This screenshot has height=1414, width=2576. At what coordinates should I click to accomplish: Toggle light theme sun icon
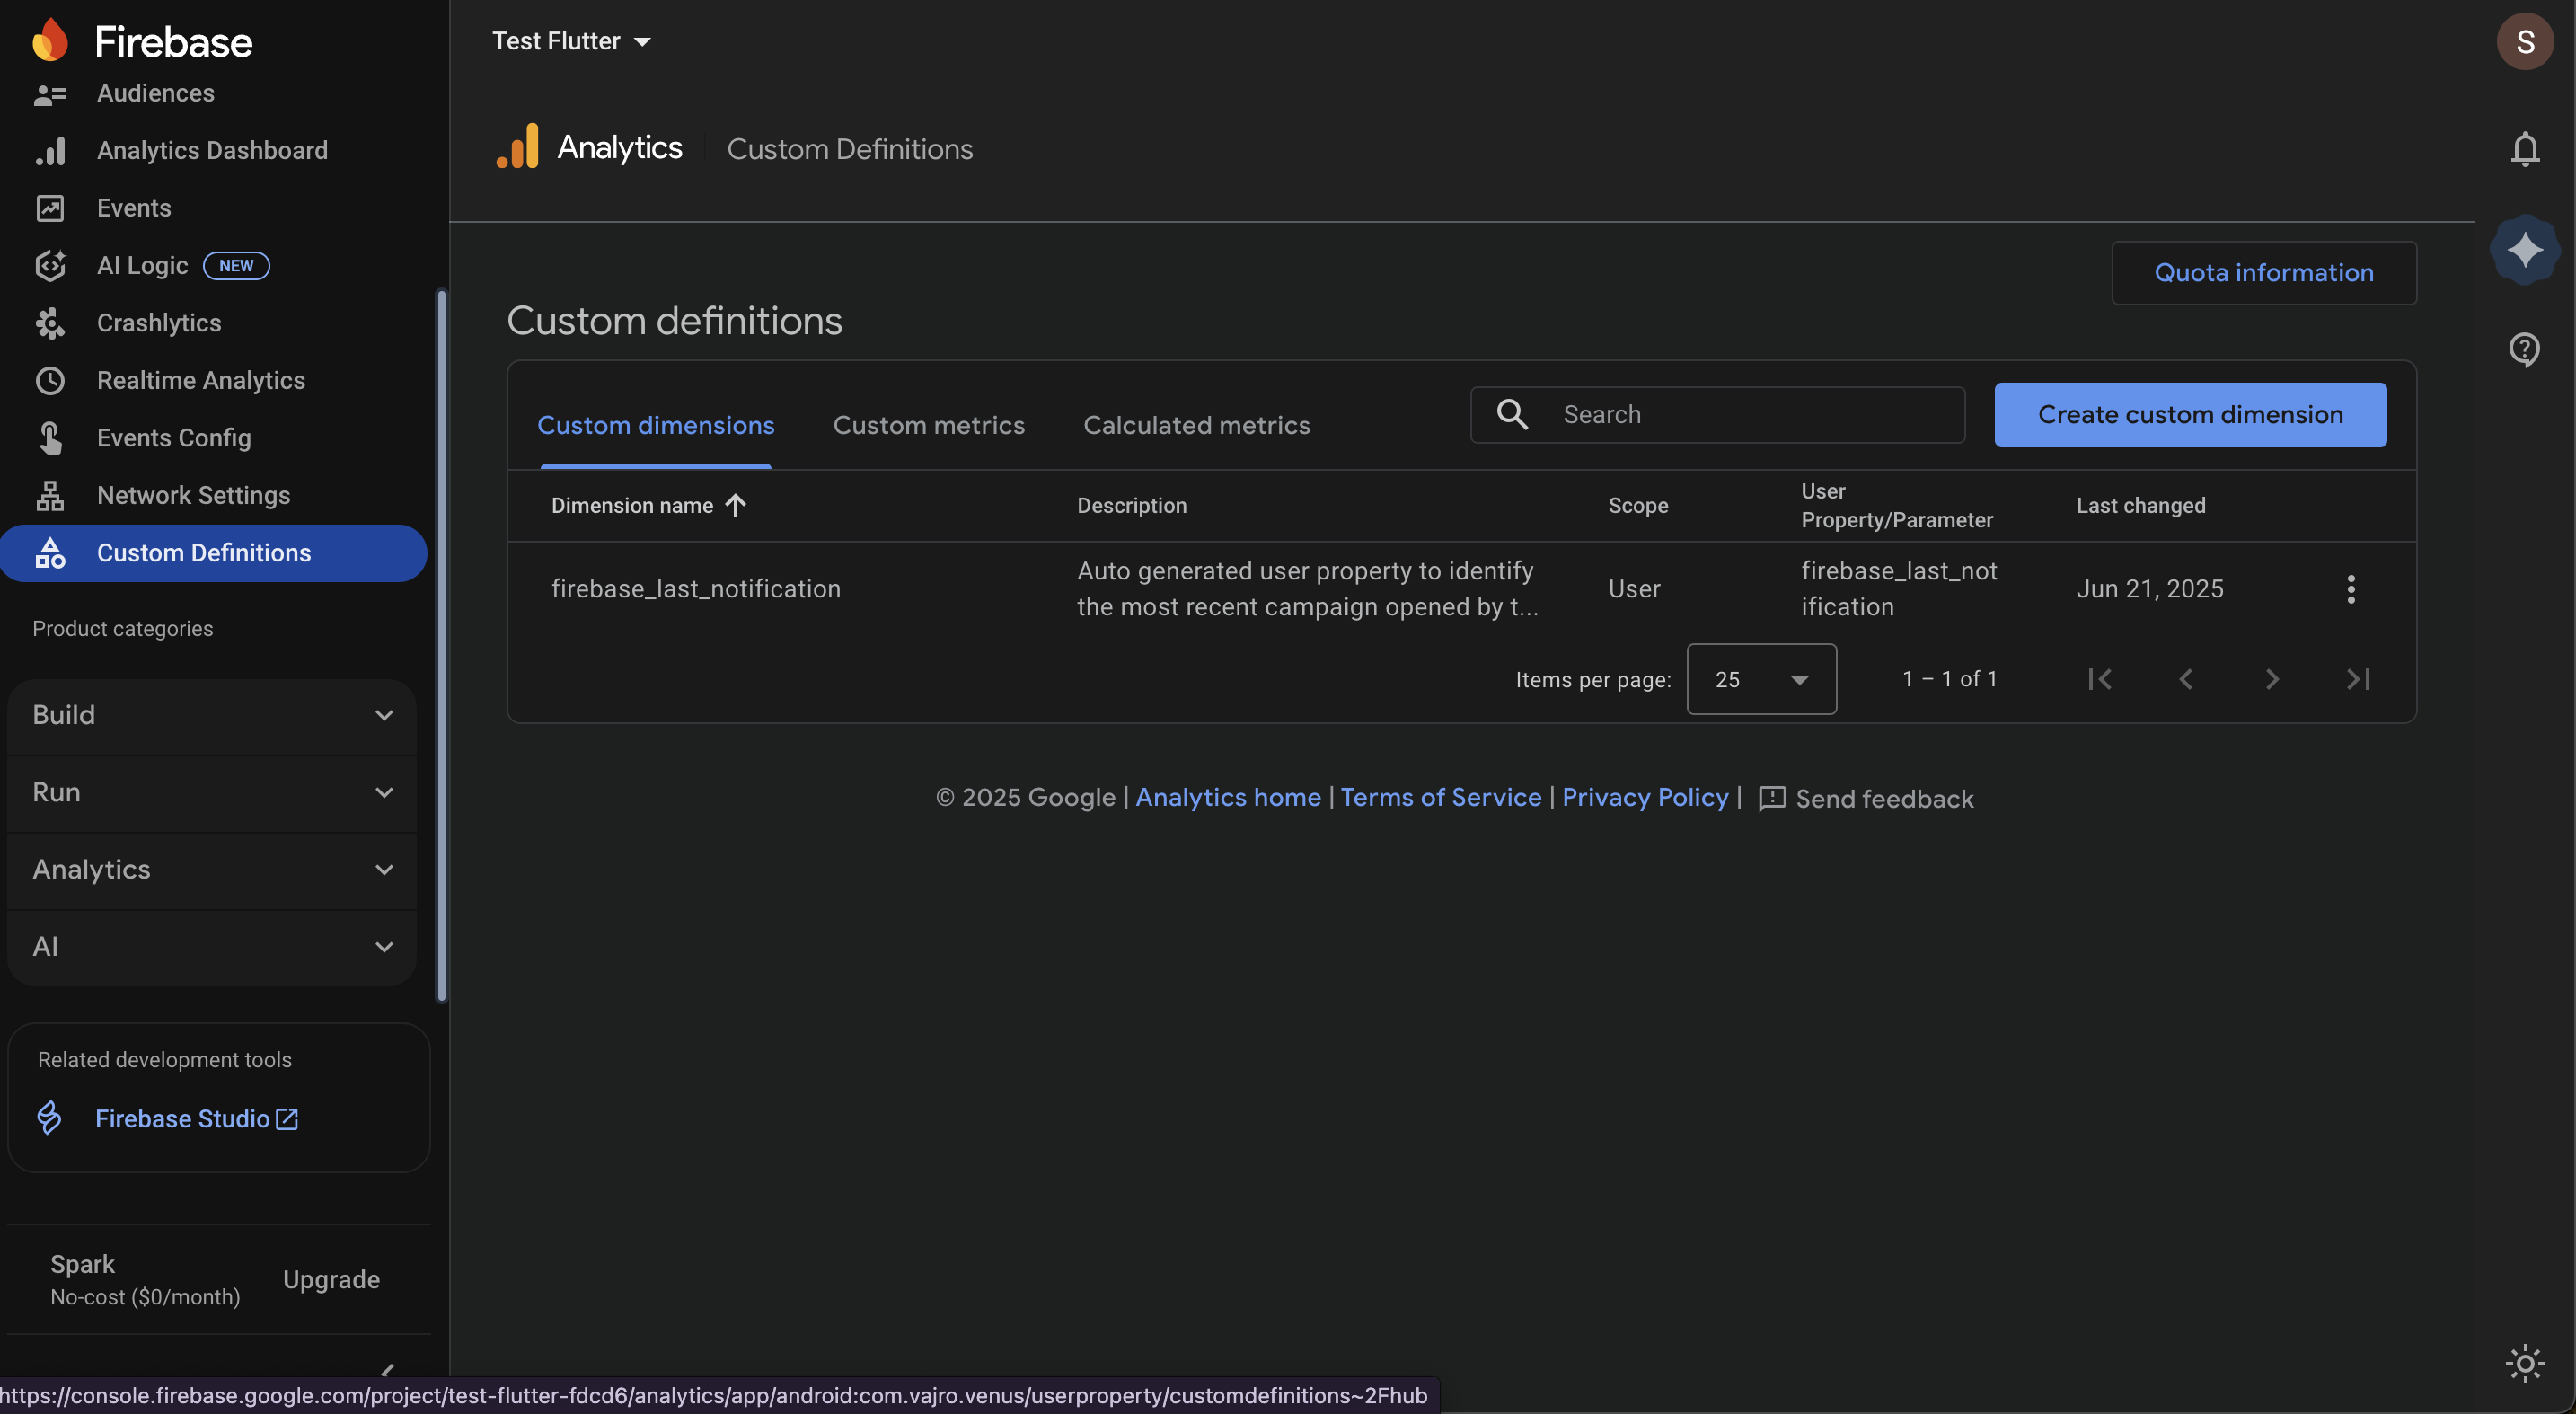pos(2524,1363)
